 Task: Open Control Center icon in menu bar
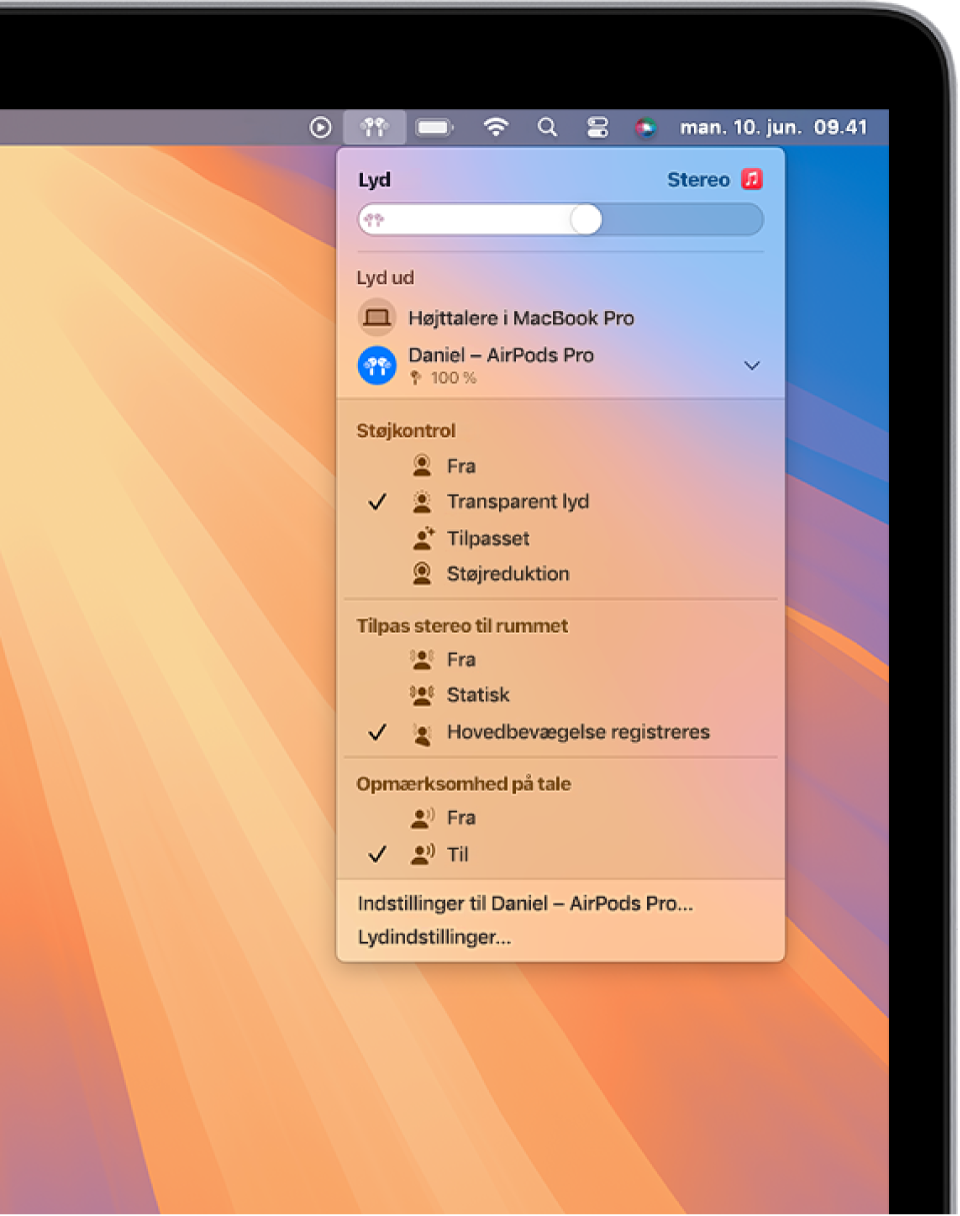[597, 127]
